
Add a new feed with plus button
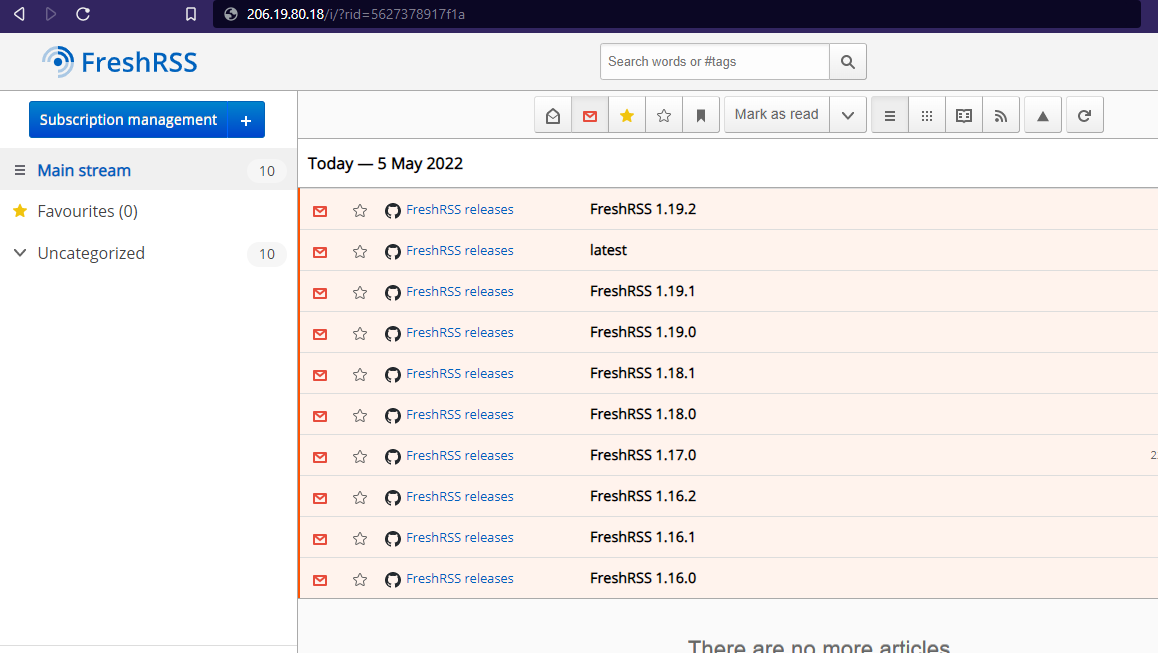point(246,120)
